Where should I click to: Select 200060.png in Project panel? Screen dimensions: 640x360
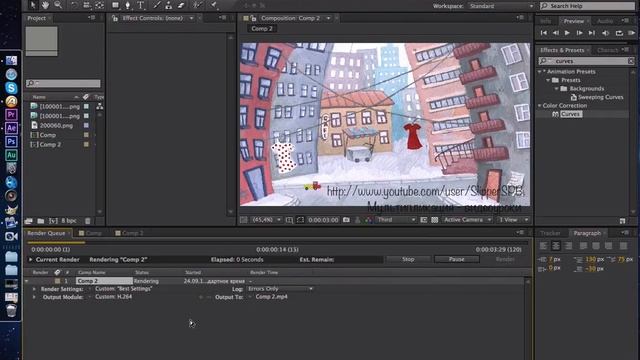[56, 125]
